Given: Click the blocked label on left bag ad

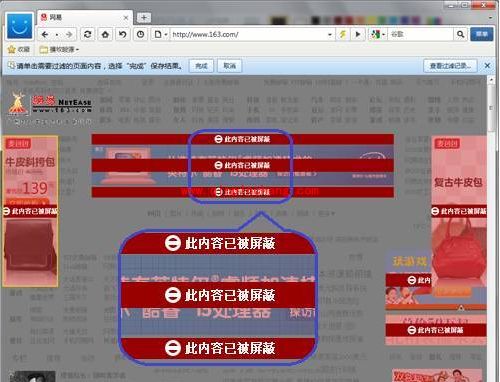Looking at the screenshot, I should [x=30, y=211].
